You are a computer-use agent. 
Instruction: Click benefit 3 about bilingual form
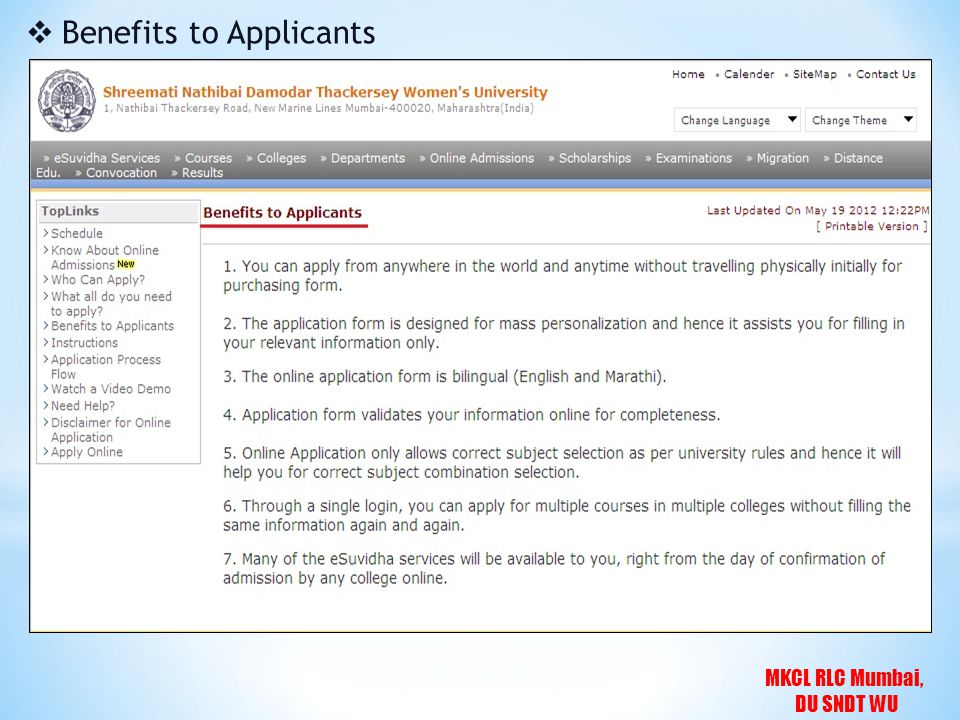(444, 377)
